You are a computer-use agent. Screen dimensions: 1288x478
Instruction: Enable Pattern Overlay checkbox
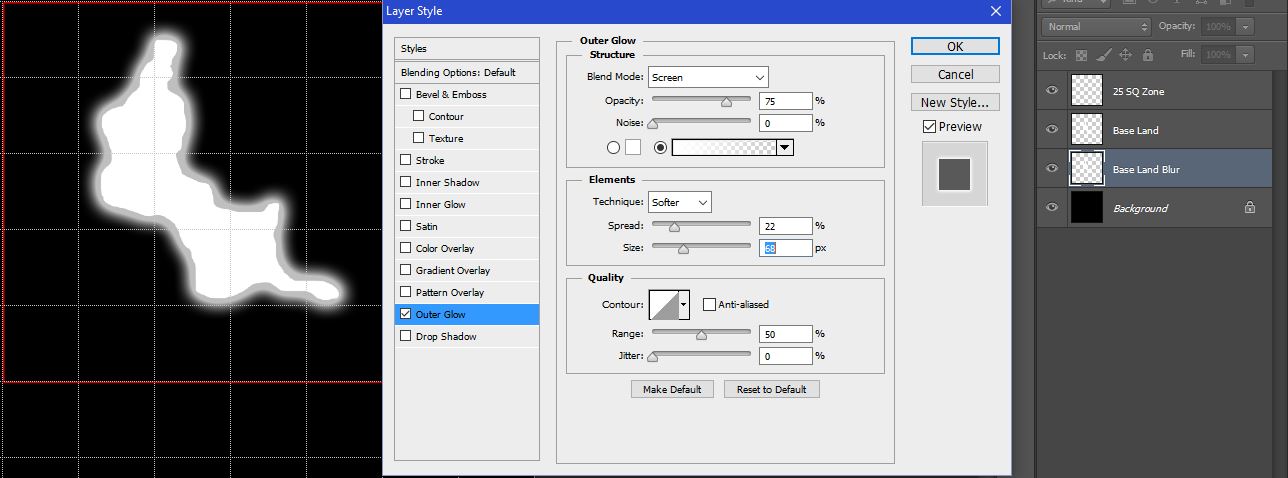coord(406,292)
